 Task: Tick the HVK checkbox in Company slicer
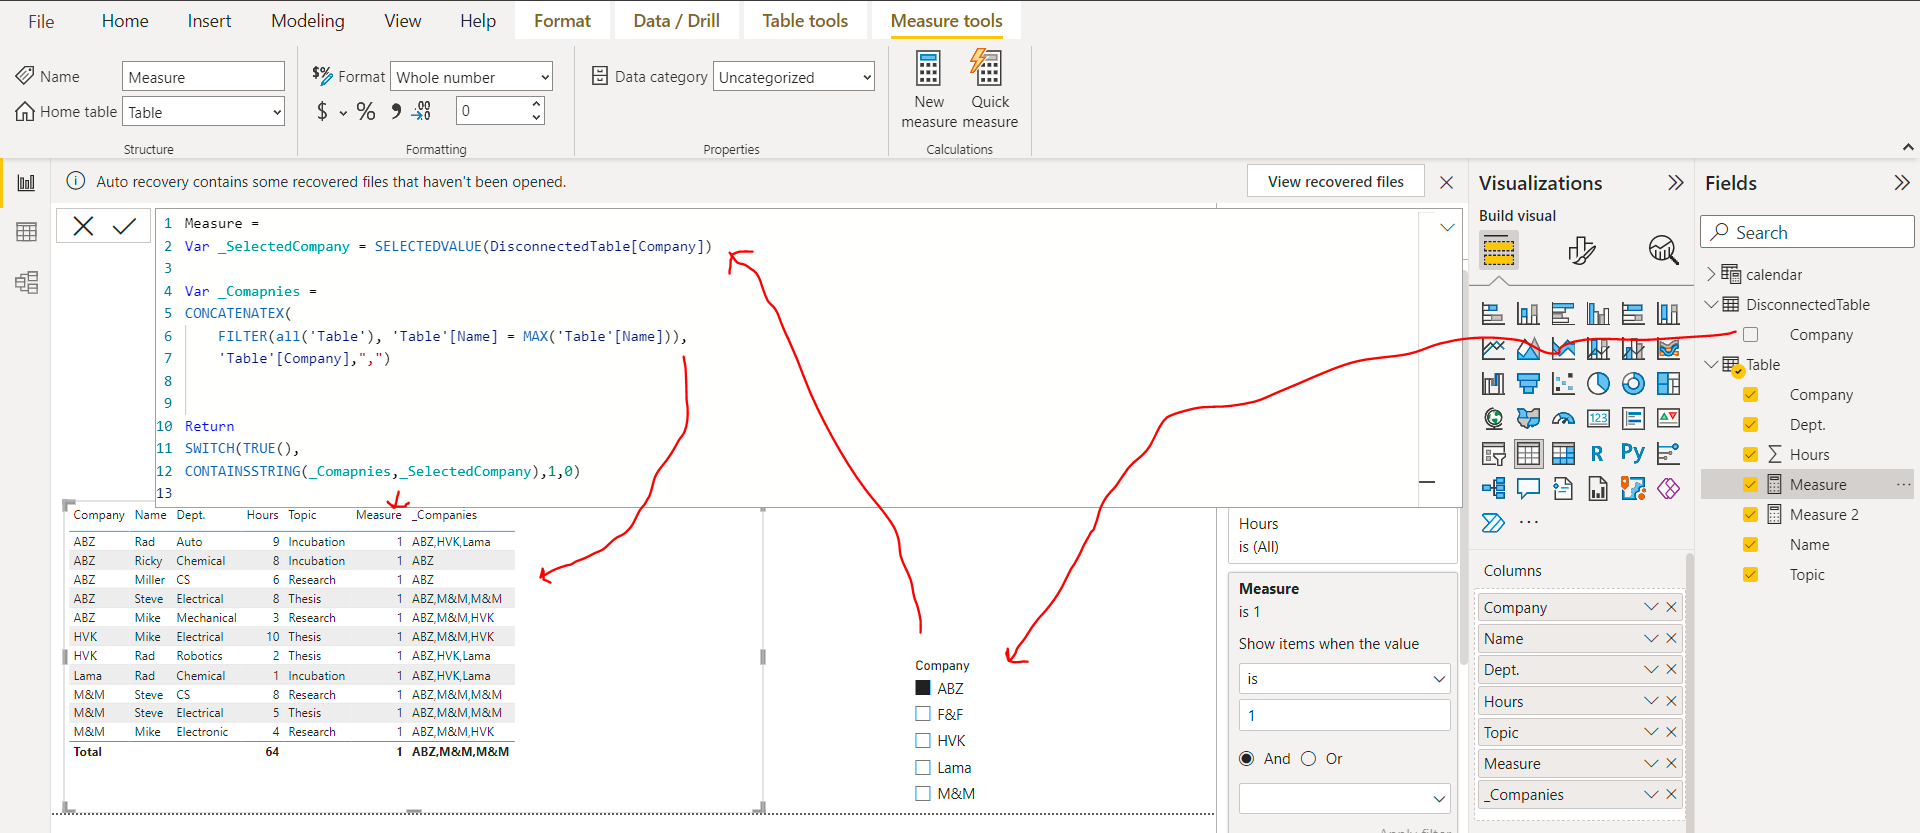pyautogui.click(x=923, y=740)
